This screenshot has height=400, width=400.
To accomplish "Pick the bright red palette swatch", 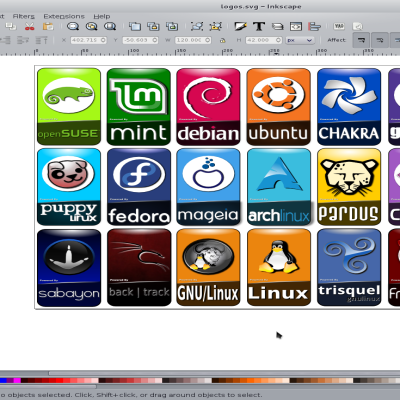I will pos(60,380).
